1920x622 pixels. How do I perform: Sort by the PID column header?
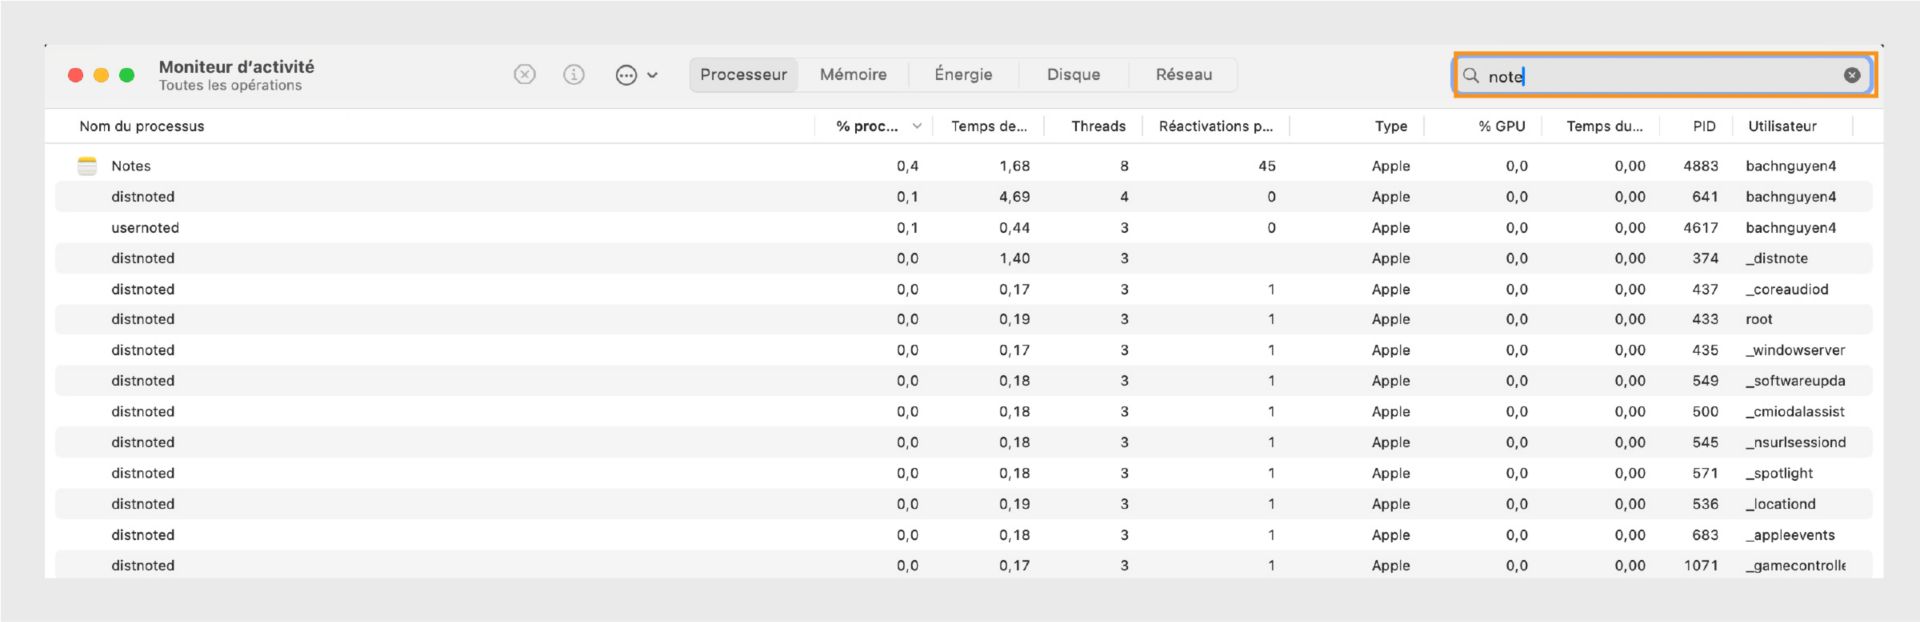click(x=1703, y=126)
